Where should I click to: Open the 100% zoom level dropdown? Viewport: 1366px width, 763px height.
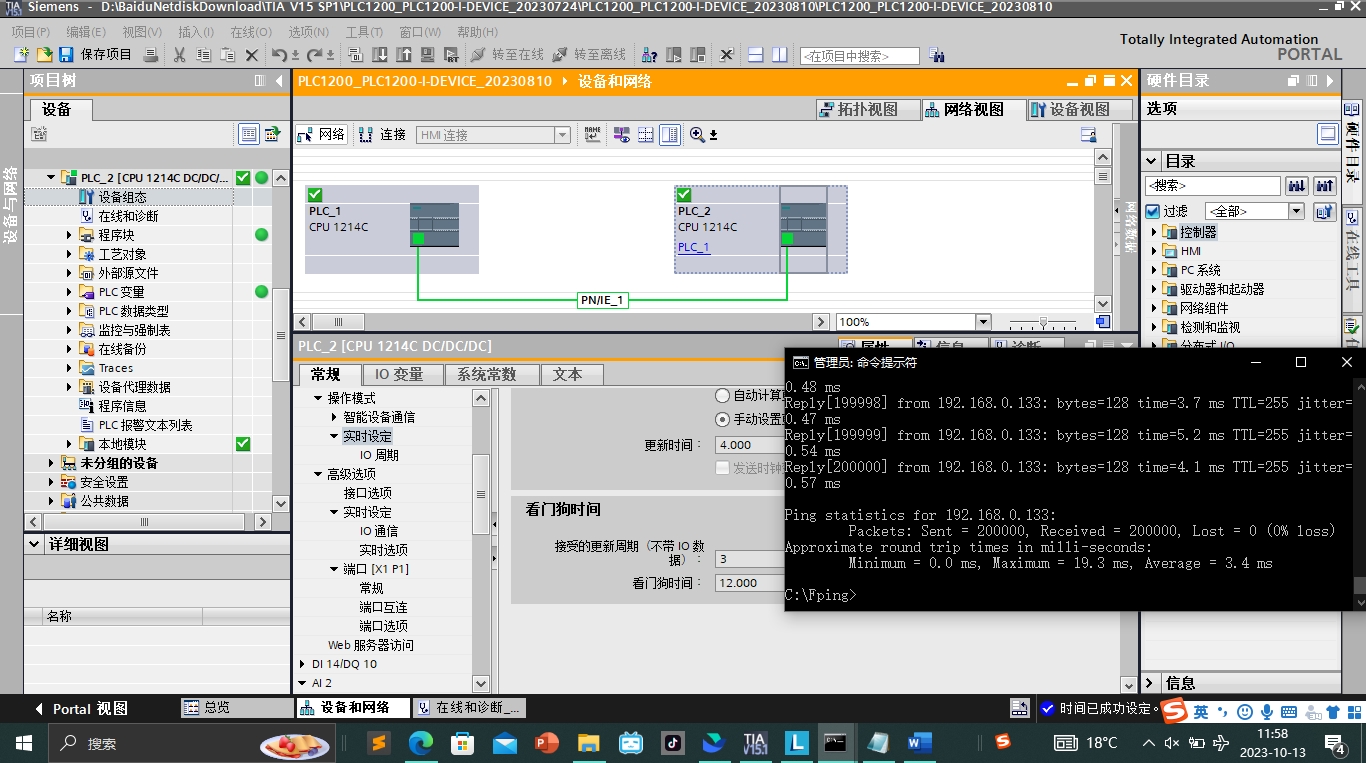point(982,322)
